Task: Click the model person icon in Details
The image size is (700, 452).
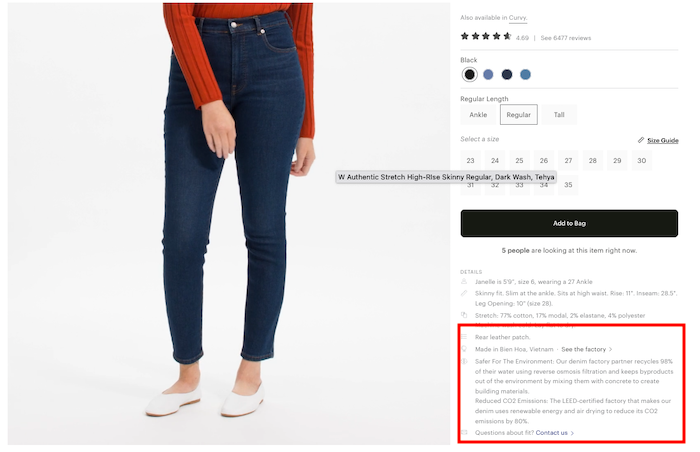Action: pos(464,281)
